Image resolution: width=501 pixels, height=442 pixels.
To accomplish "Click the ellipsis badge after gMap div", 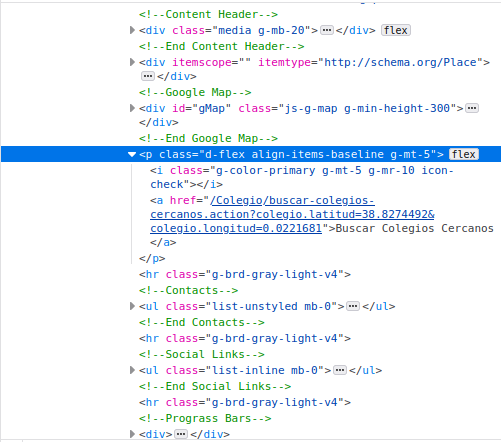I will 472,108.
